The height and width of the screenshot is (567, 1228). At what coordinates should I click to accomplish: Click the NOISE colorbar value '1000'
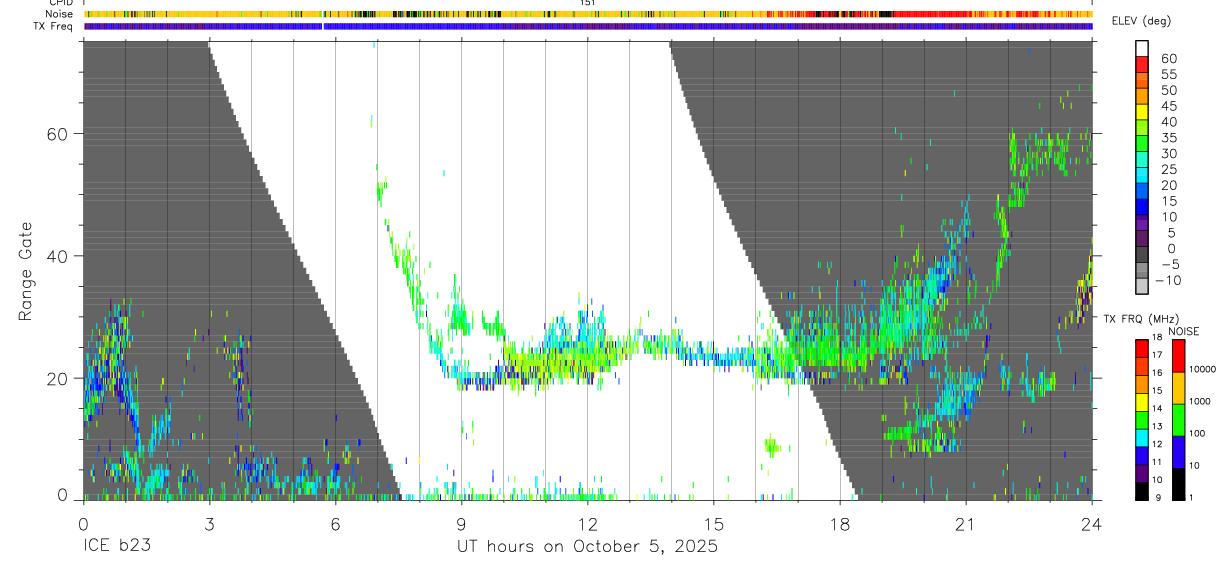point(1199,401)
